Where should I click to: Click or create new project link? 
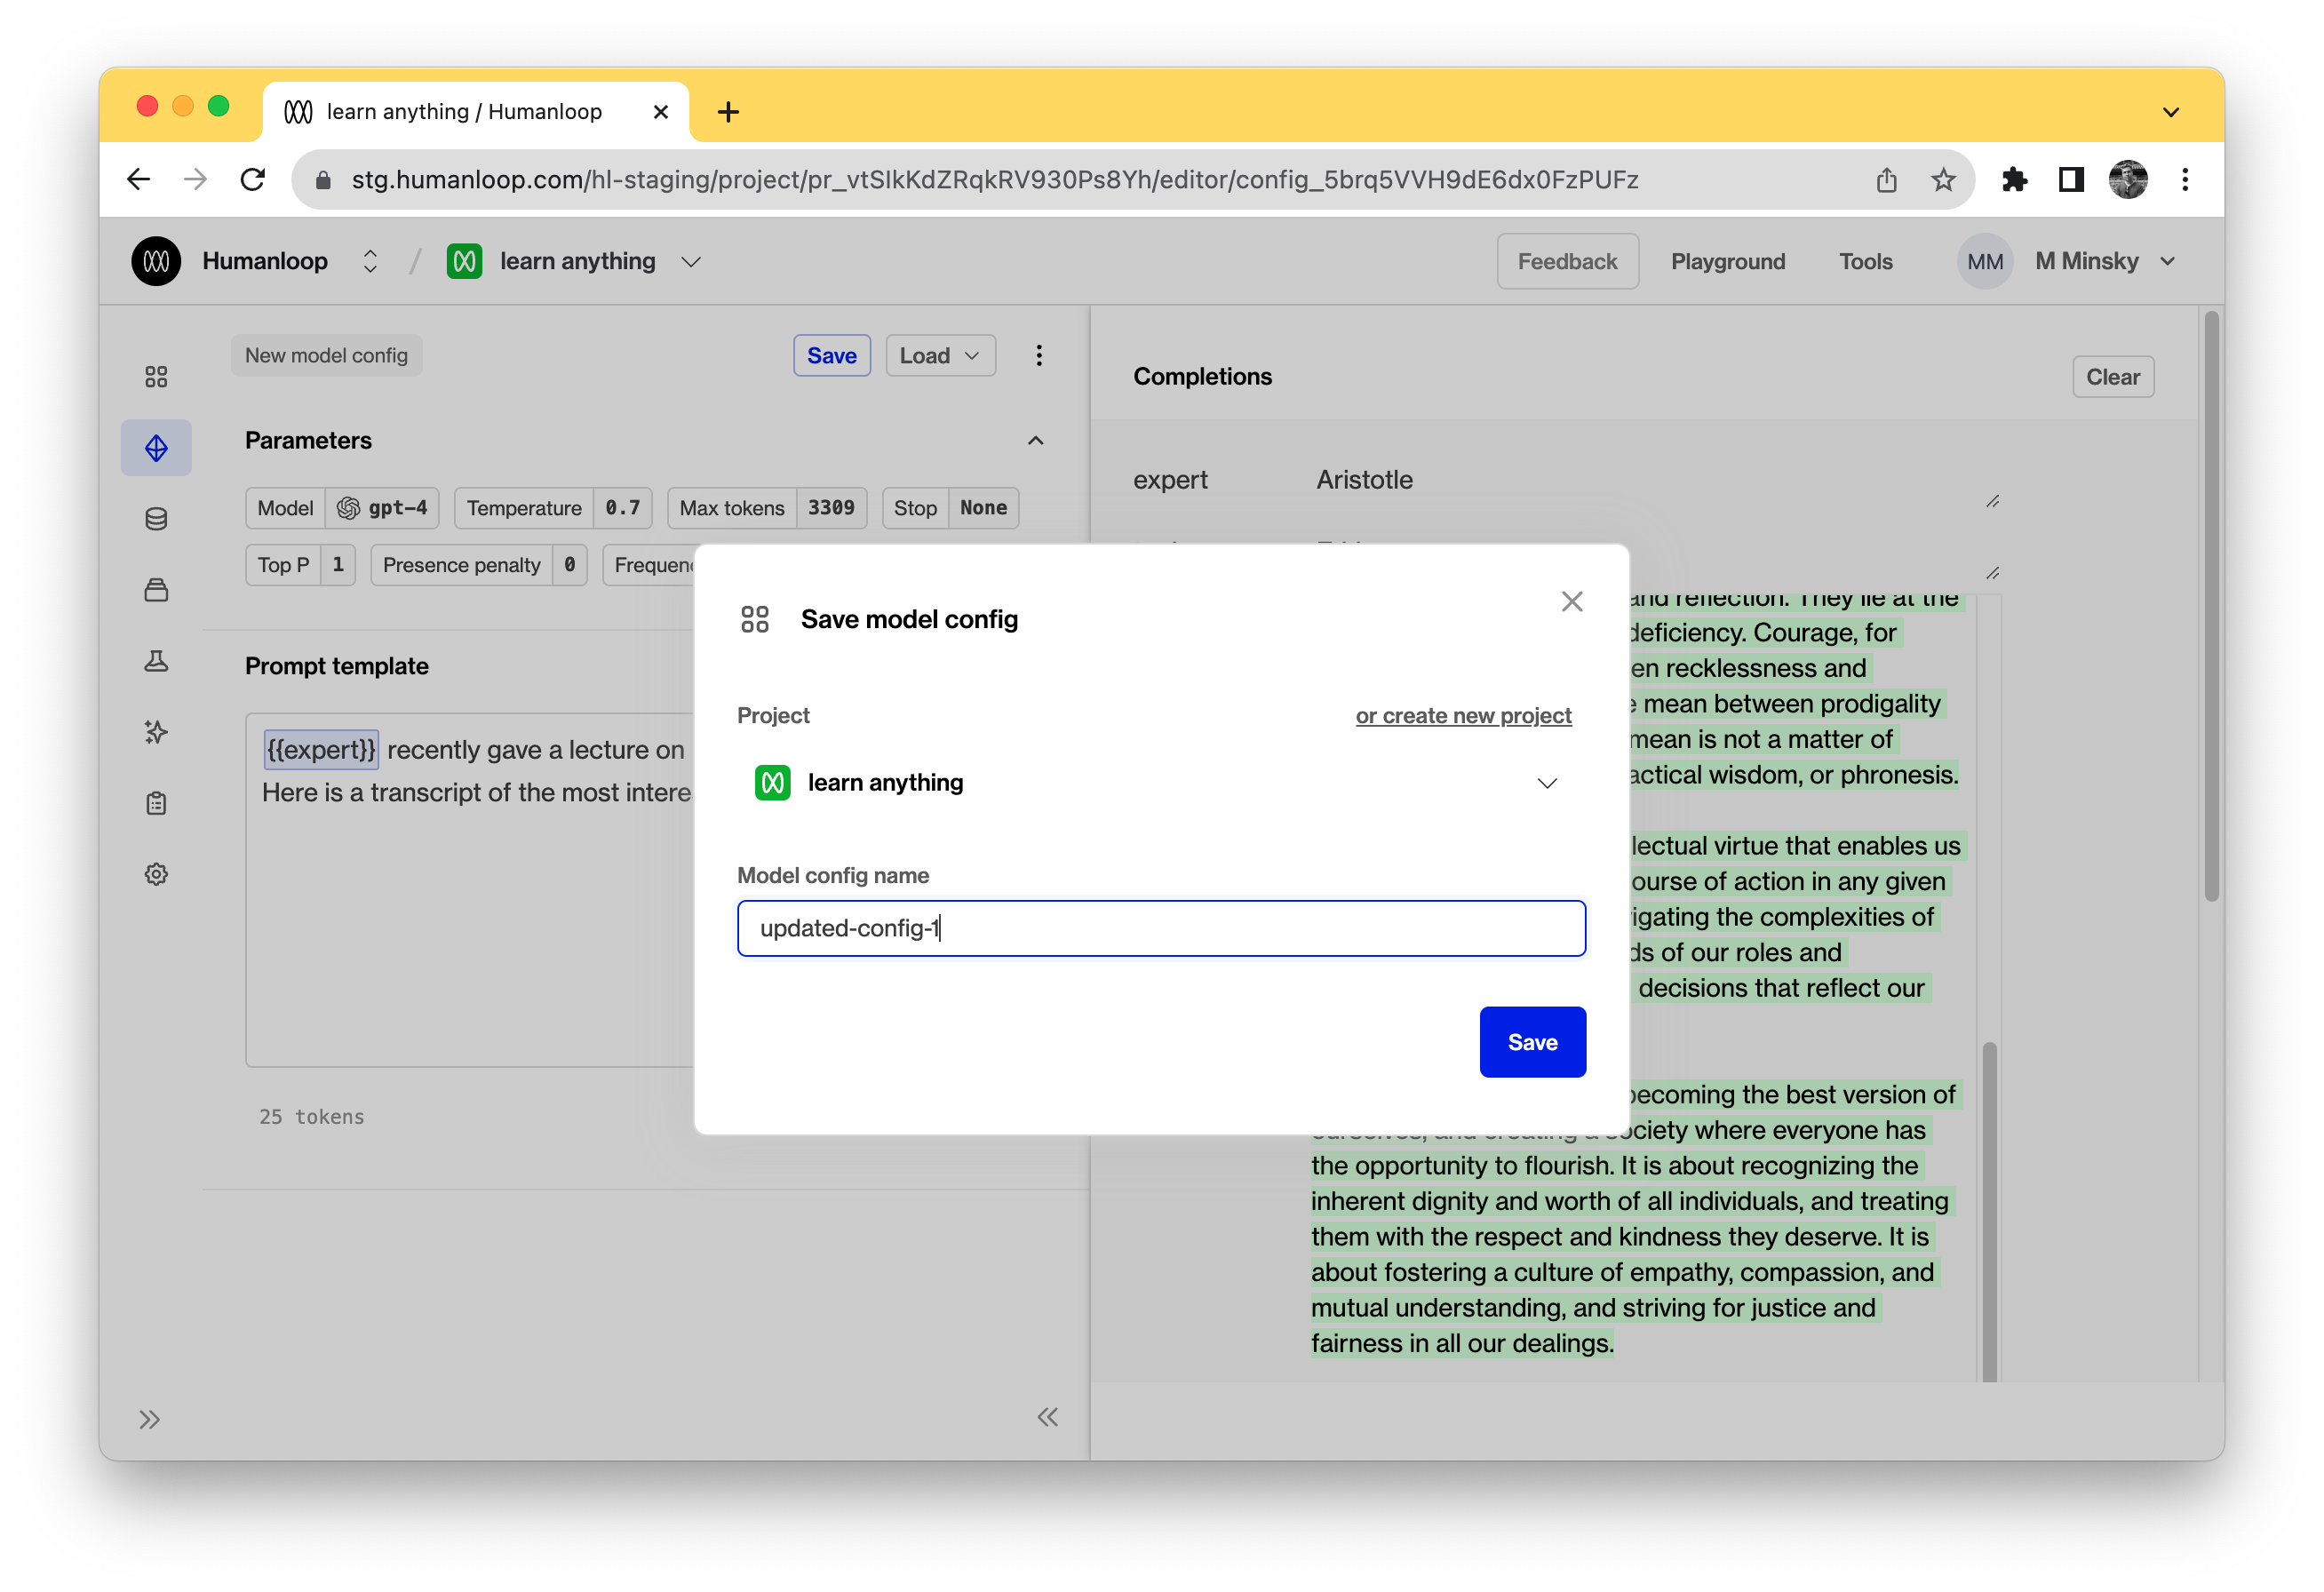pos(1463,715)
